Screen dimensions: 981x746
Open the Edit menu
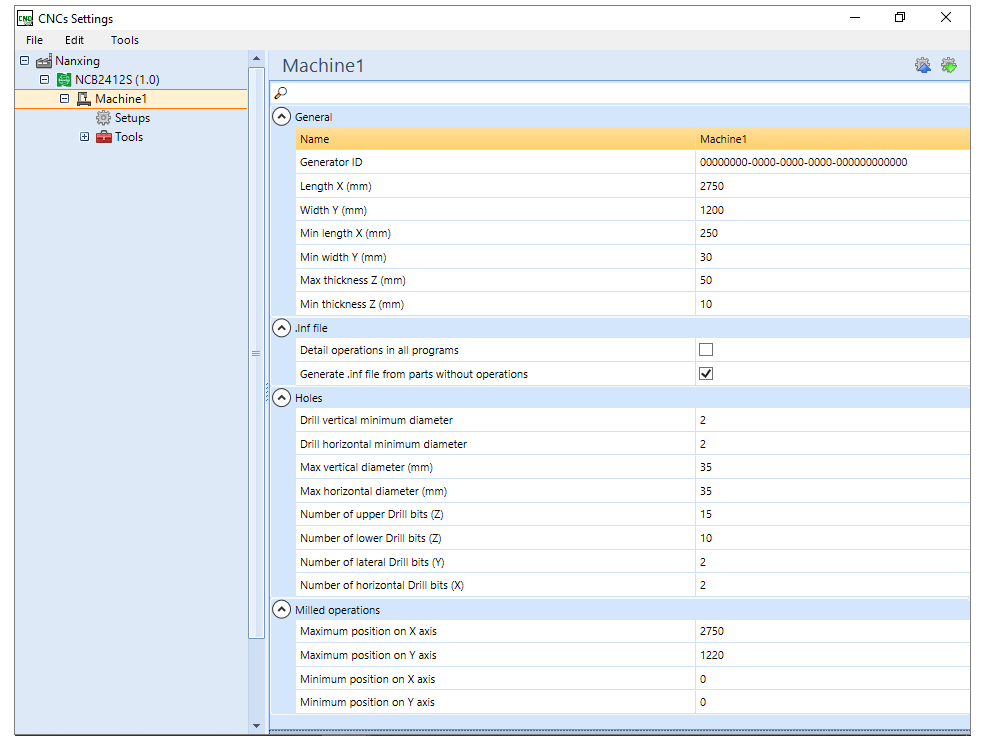tap(74, 40)
